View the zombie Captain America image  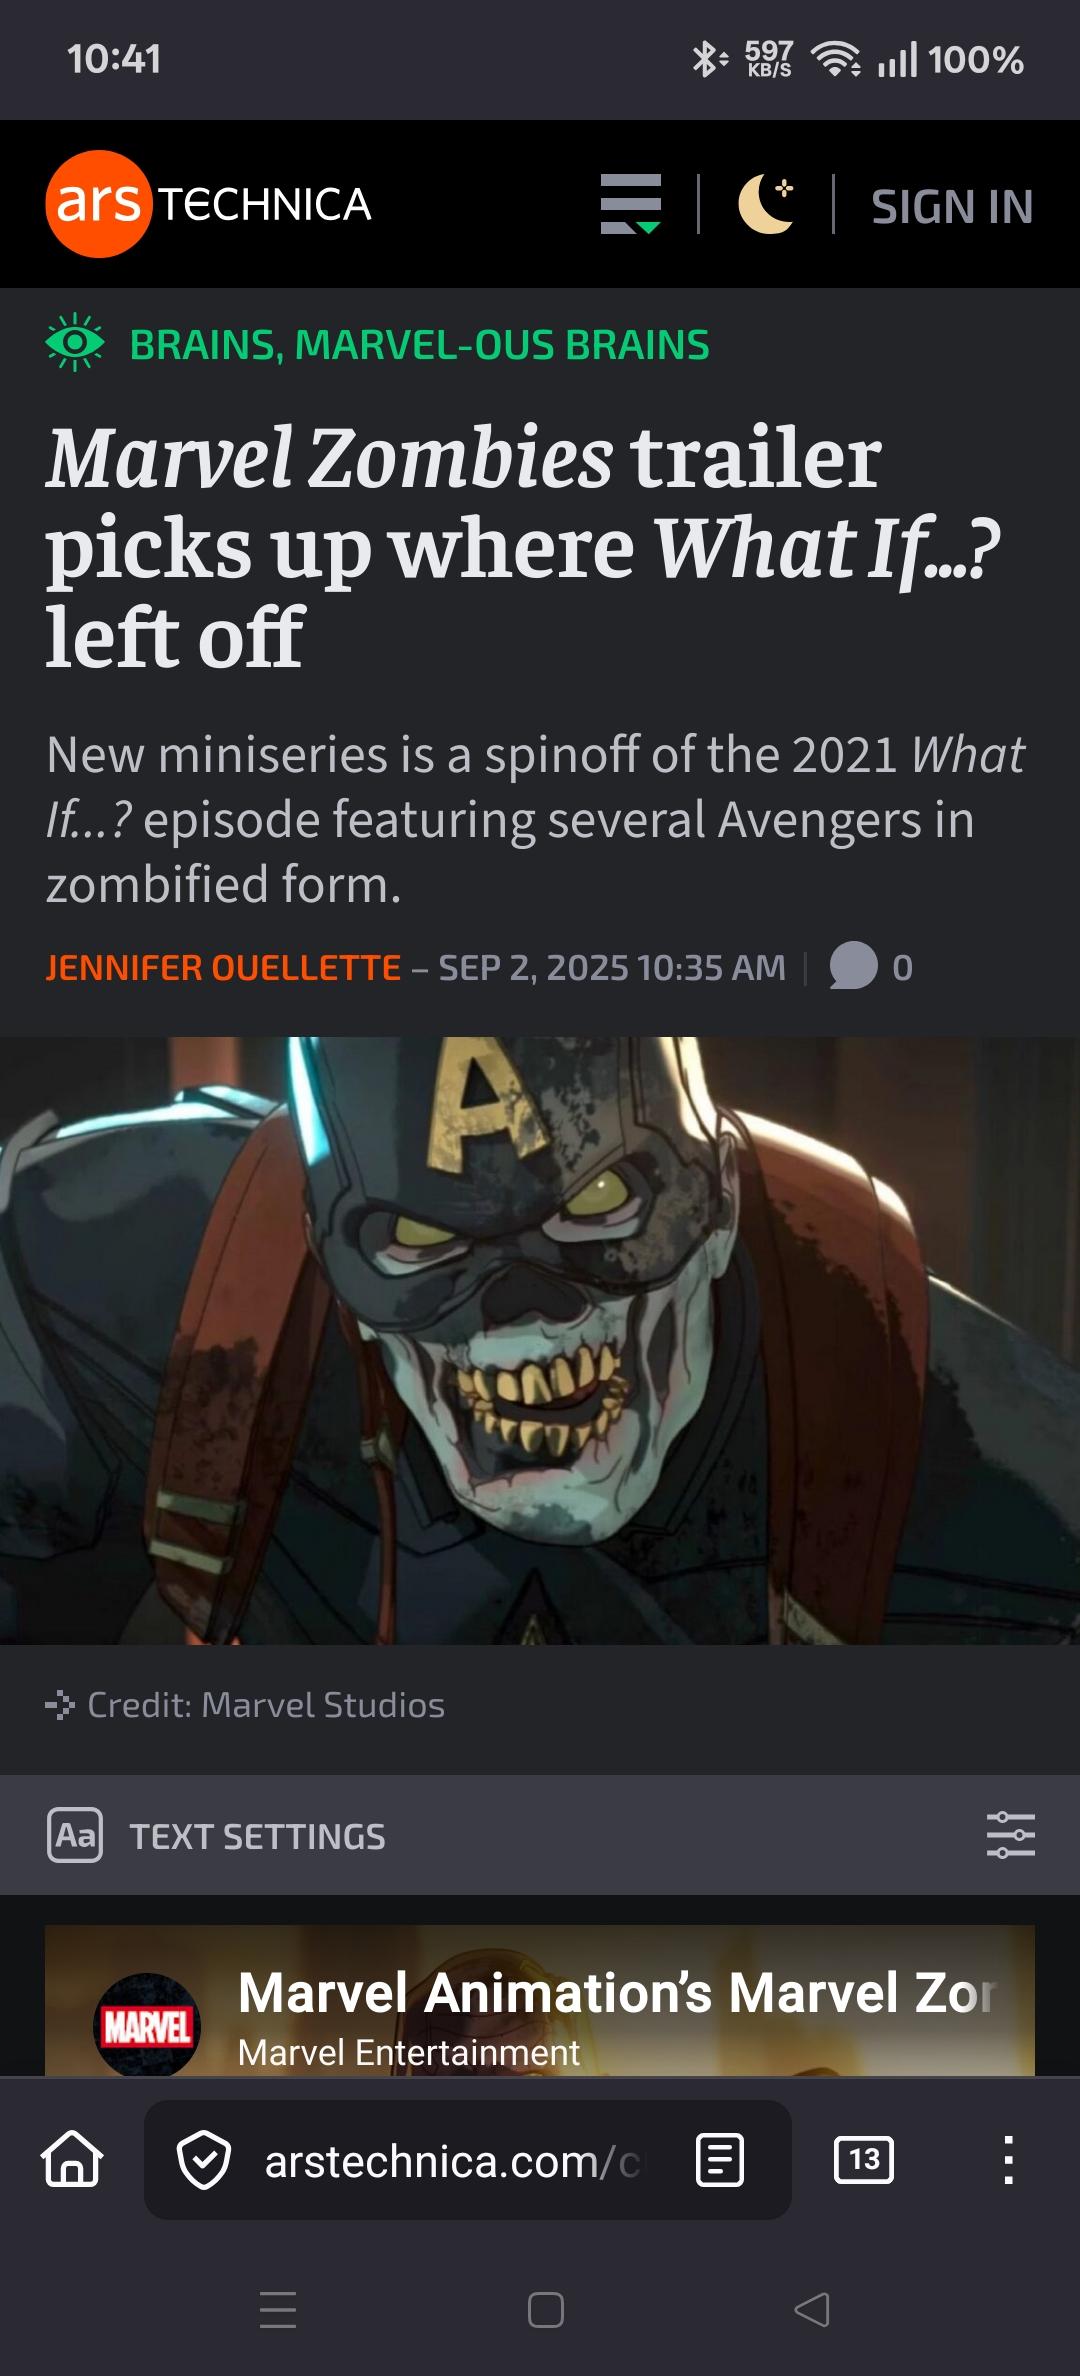tap(540, 1340)
